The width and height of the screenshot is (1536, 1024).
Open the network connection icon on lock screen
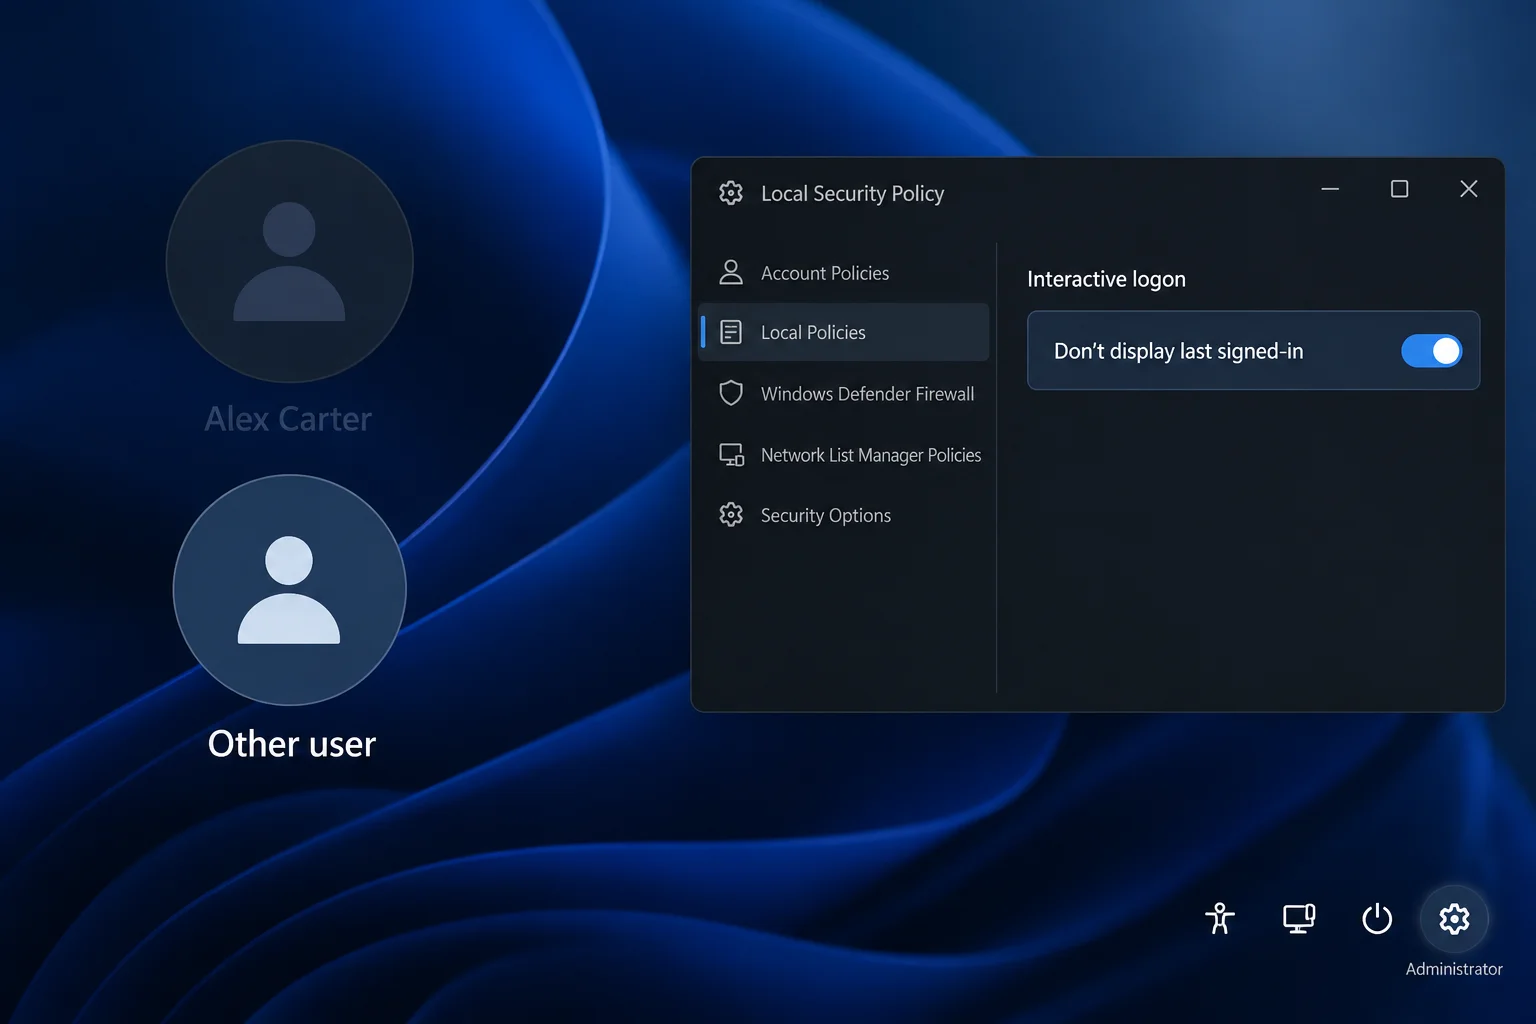click(1299, 918)
